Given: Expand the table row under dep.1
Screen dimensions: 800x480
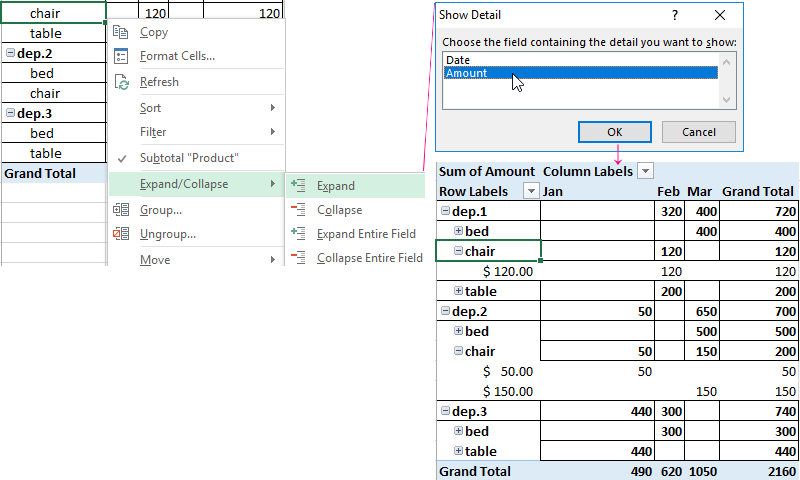Looking at the screenshot, I should pos(459,291).
